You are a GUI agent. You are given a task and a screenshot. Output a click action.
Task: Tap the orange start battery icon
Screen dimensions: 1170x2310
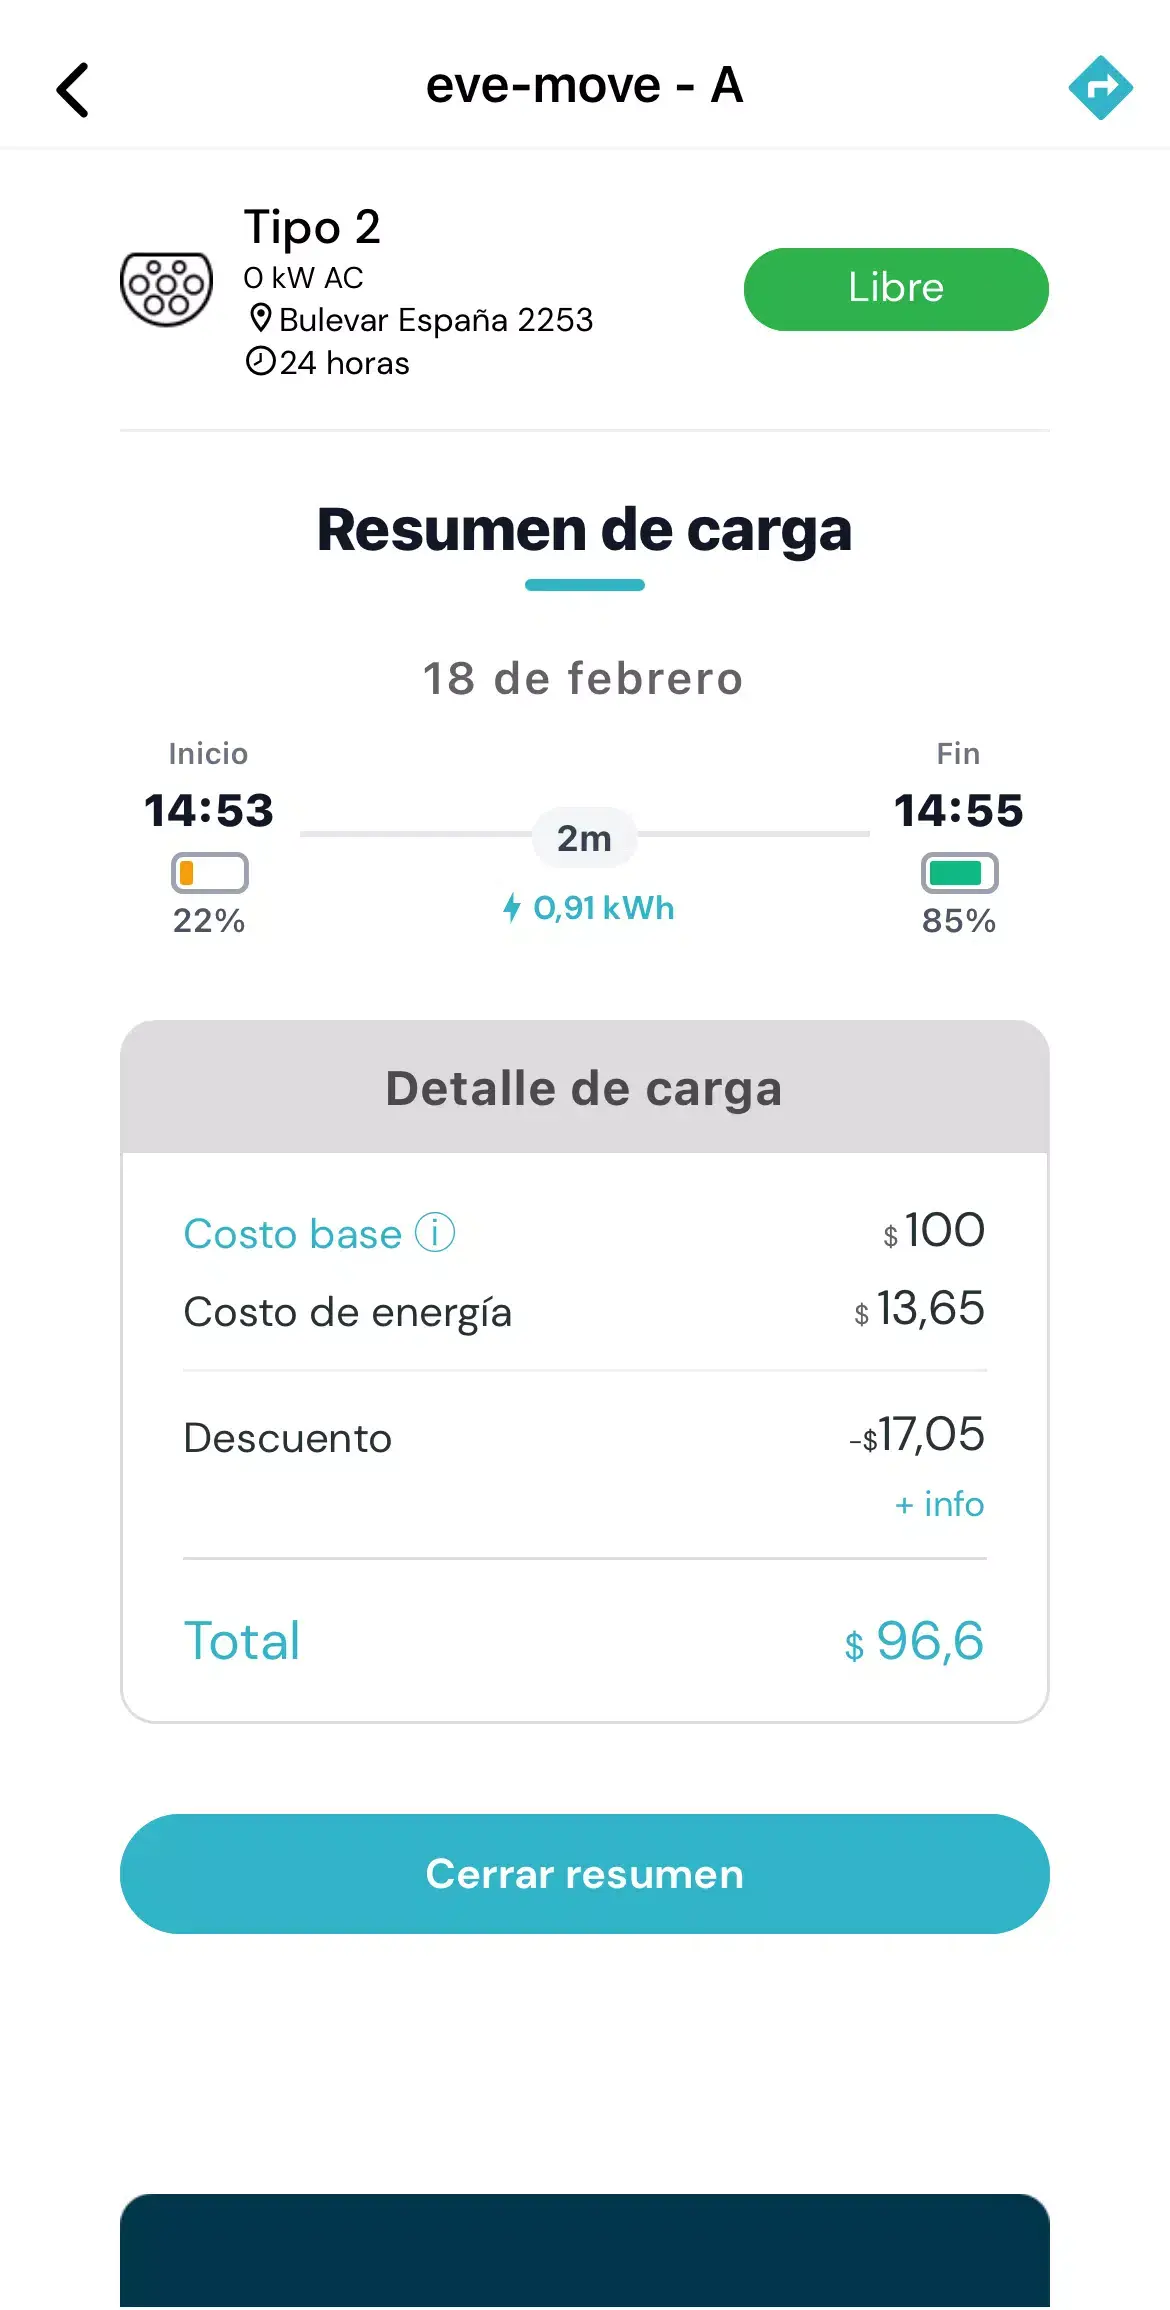pos(209,873)
